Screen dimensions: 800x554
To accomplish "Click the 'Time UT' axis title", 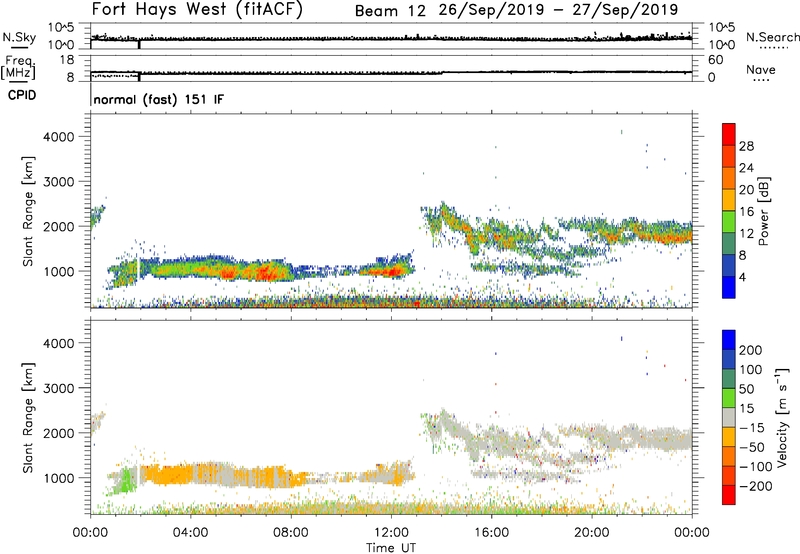I will coord(391,548).
